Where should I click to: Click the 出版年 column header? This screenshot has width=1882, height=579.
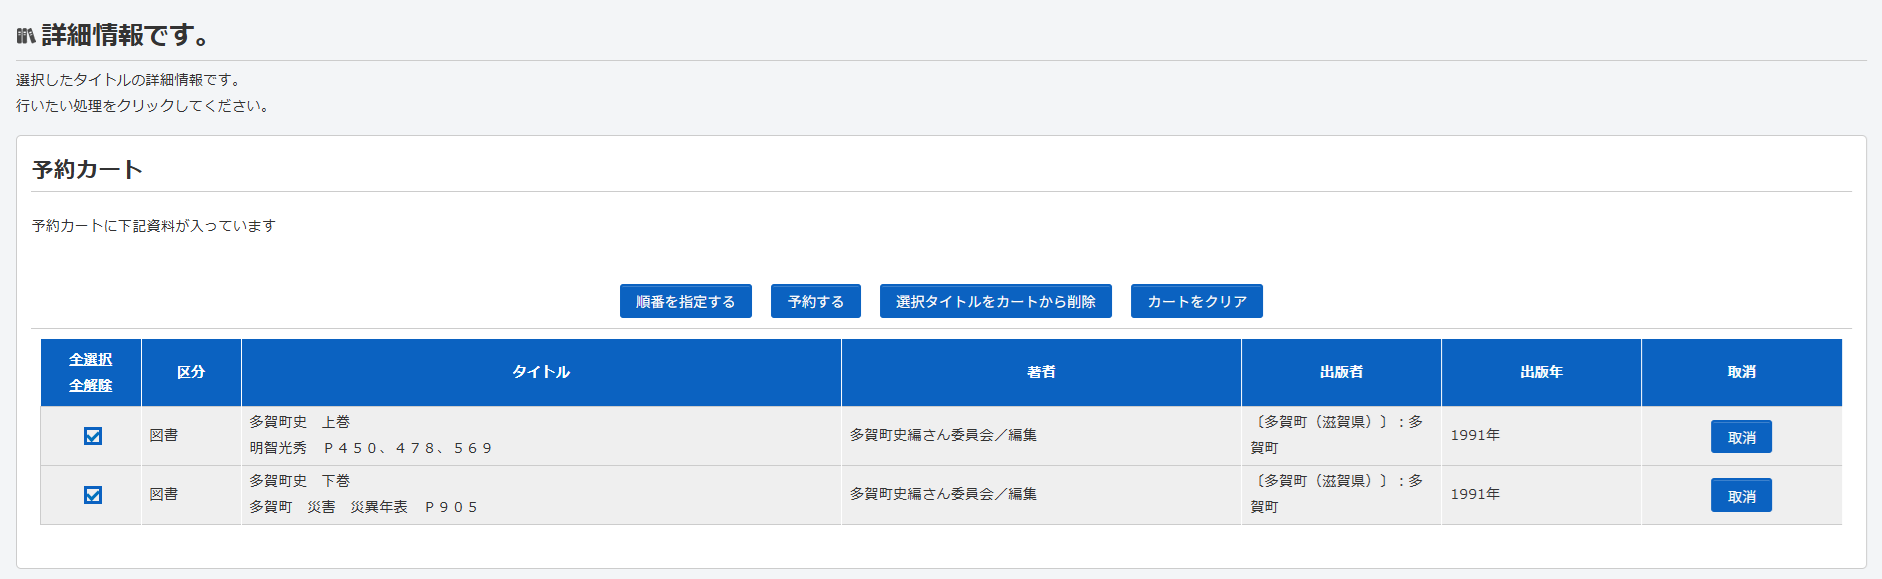pyautogui.click(x=1540, y=372)
